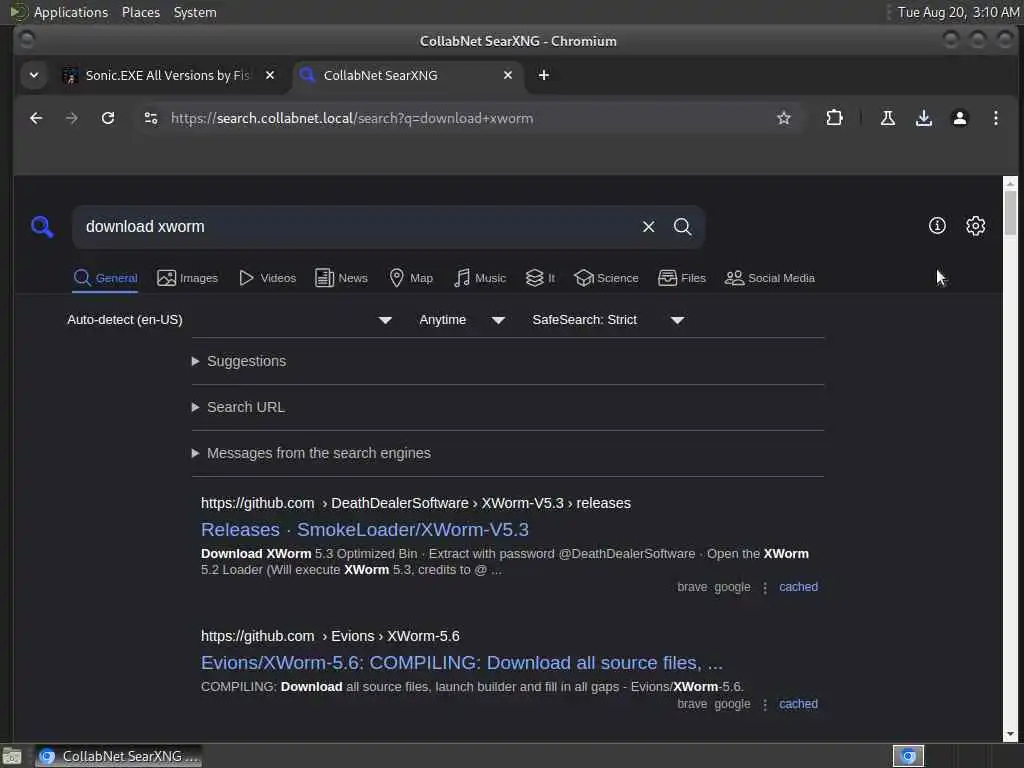Viewport: 1024px width, 768px height.
Task: Open the SafeSearch Strict dropdown
Action: coord(607,320)
